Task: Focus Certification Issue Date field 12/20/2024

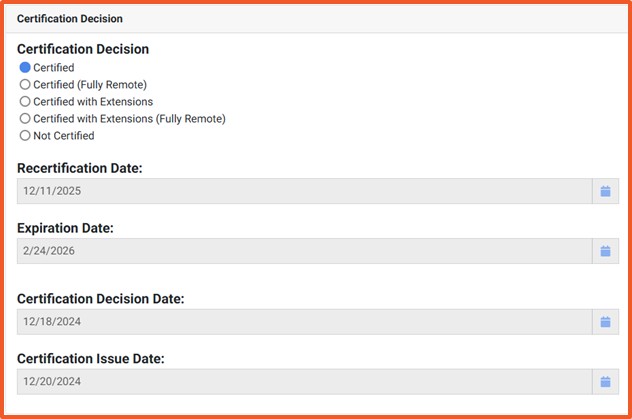Action: tap(300, 381)
